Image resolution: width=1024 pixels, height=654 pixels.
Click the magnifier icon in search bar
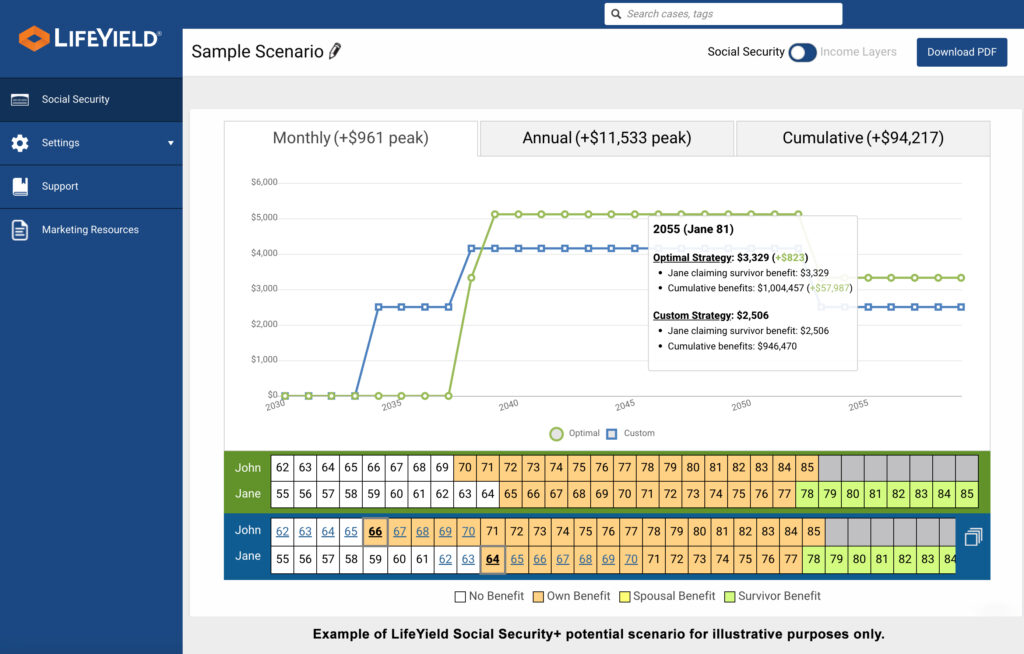615,14
